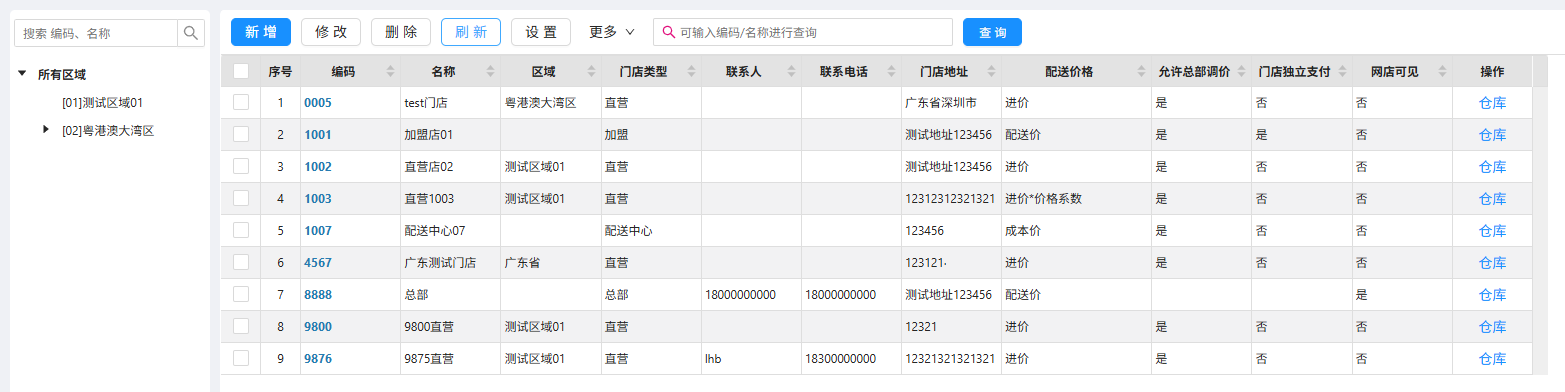Viewport: 1565px width, 392px height.
Task: Open the 更多 dropdown menu
Action: [x=611, y=32]
